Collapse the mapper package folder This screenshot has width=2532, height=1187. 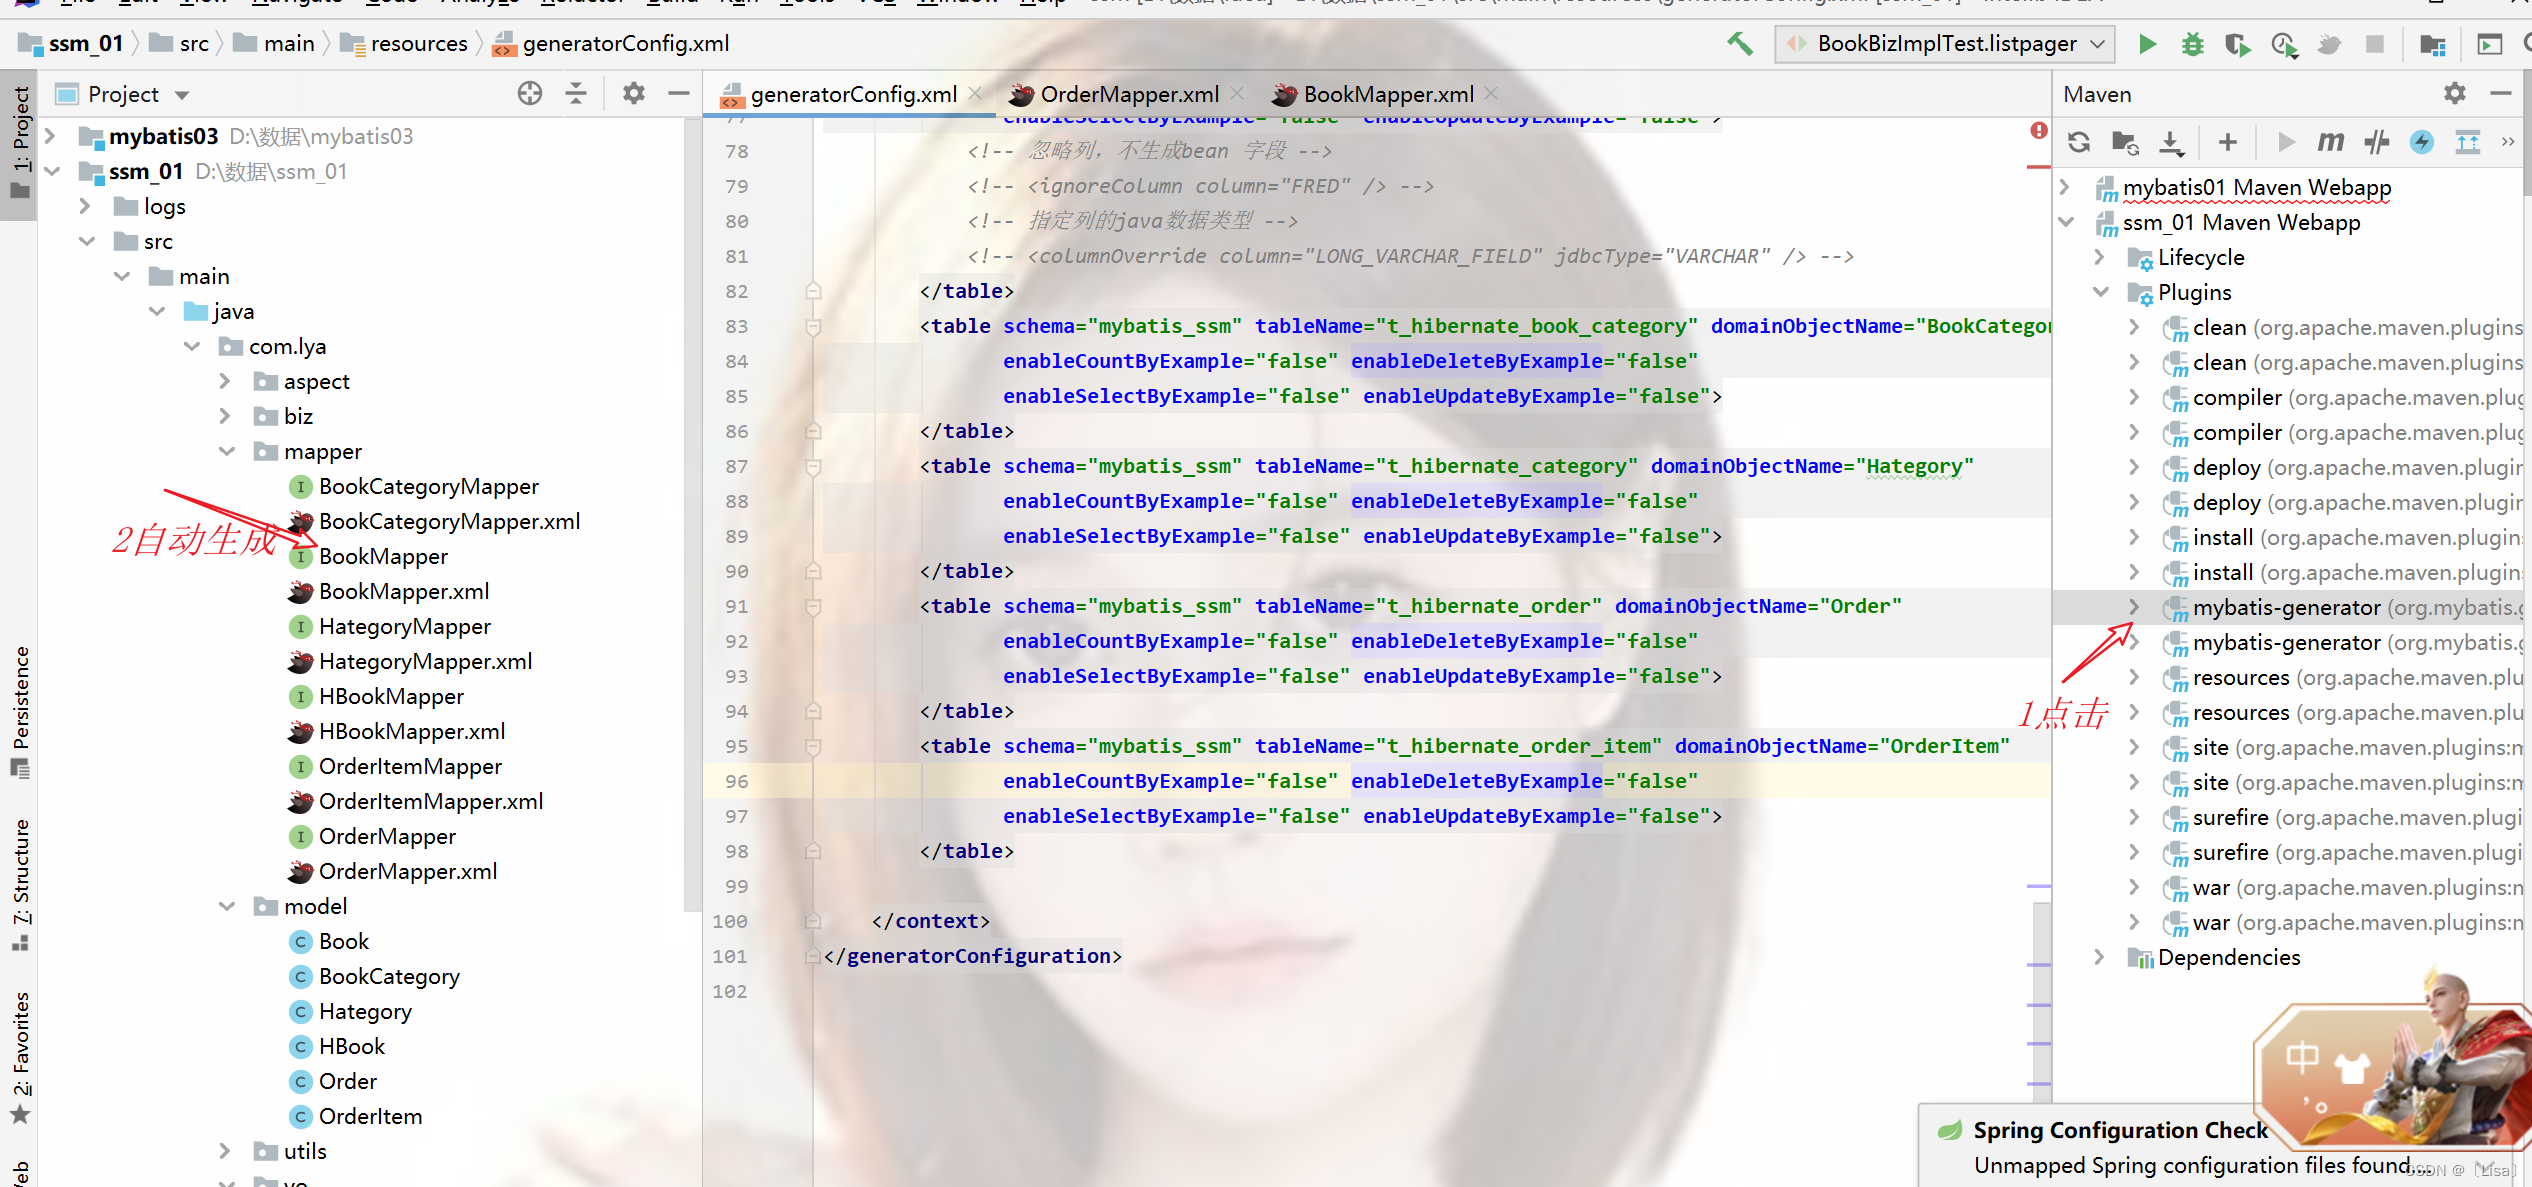pyautogui.click(x=227, y=451)
